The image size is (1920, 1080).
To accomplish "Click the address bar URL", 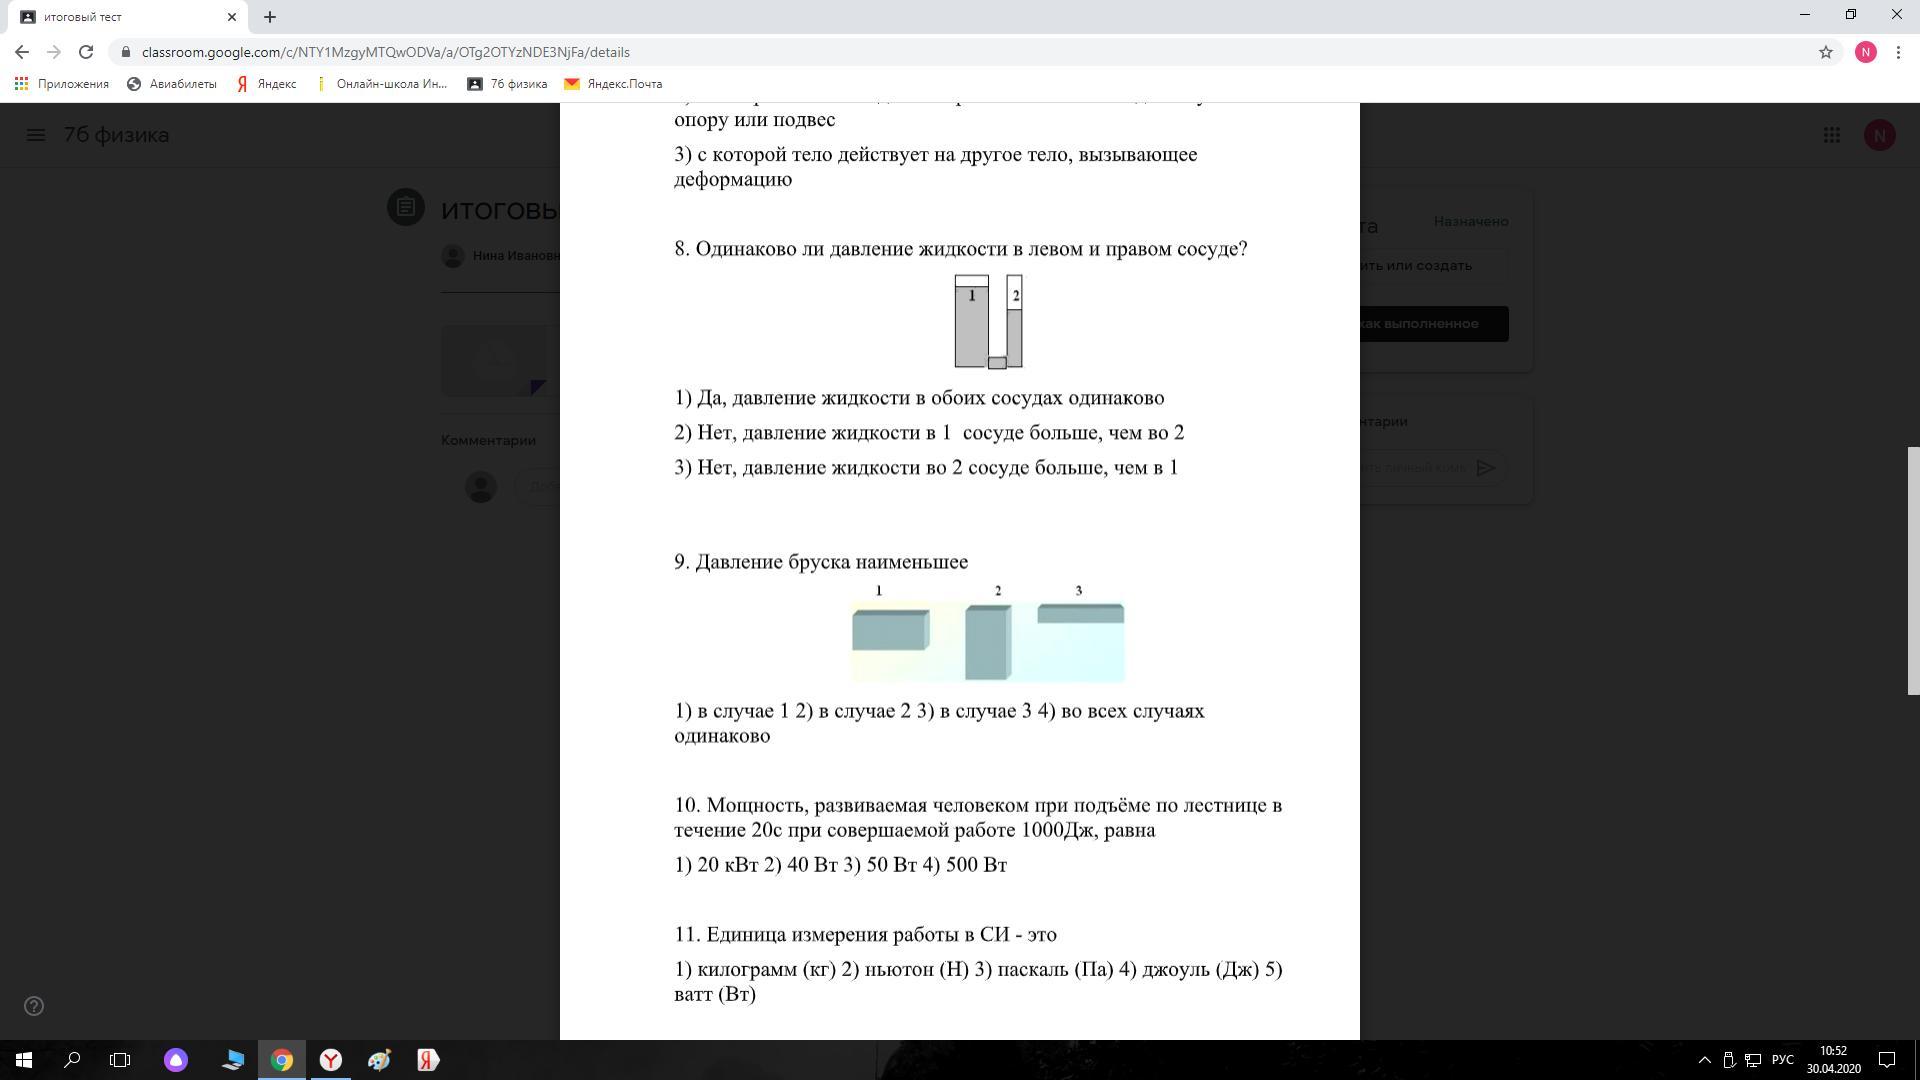I will (x=385, y=52).
